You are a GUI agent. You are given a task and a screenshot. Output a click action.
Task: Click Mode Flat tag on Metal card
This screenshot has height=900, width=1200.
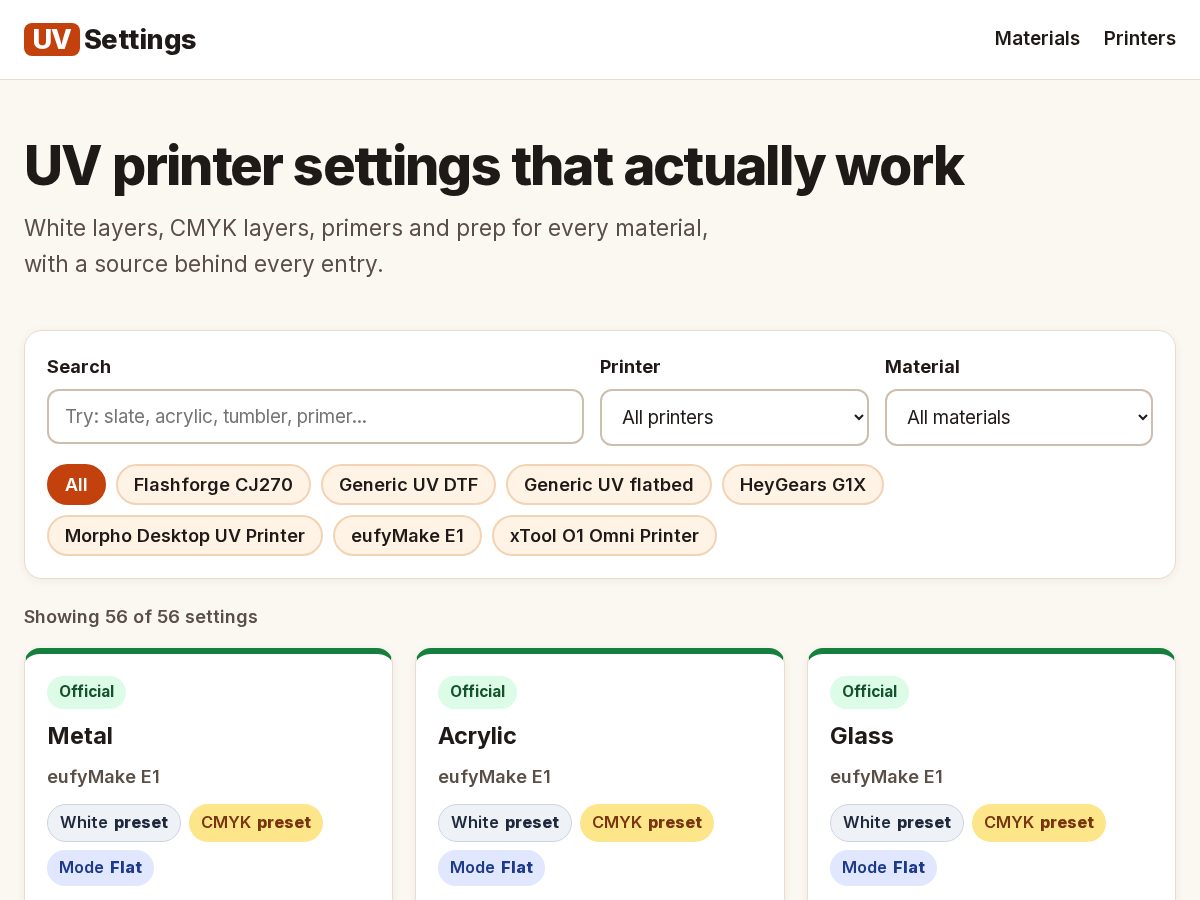[100, 868]
